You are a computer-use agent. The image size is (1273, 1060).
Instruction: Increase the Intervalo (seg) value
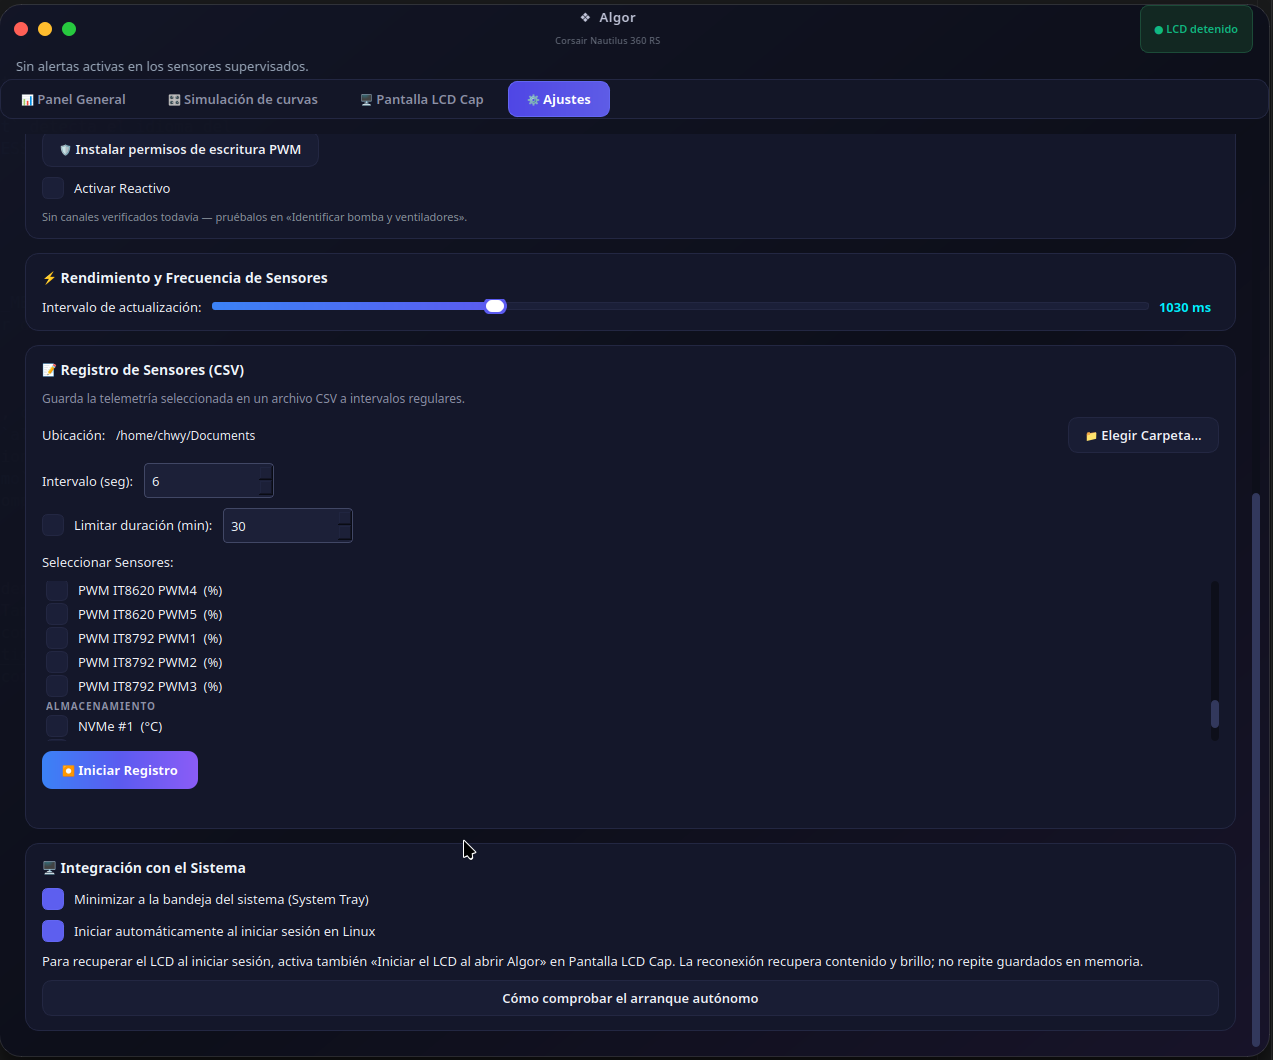point(265,473)
